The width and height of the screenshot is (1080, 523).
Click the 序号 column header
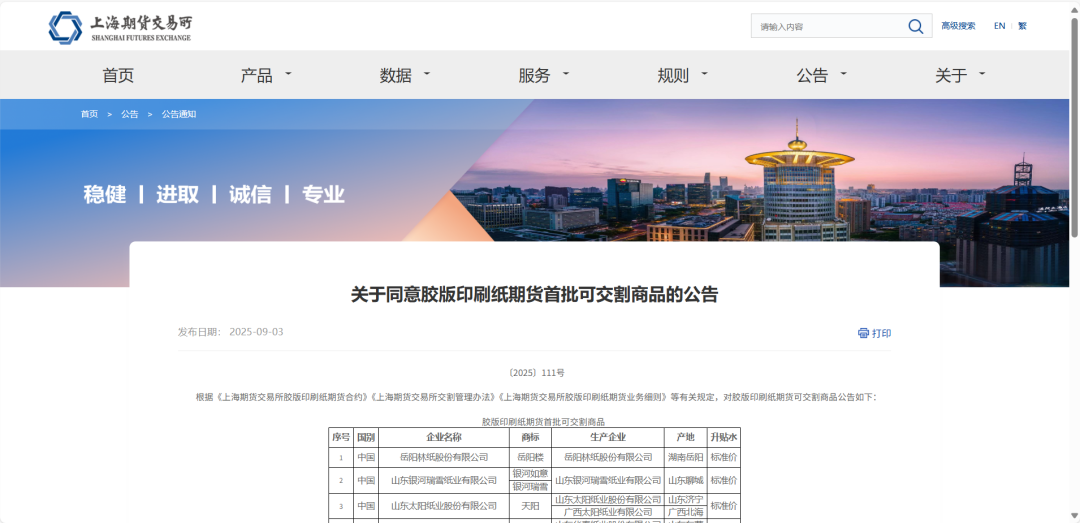[341, 438]
